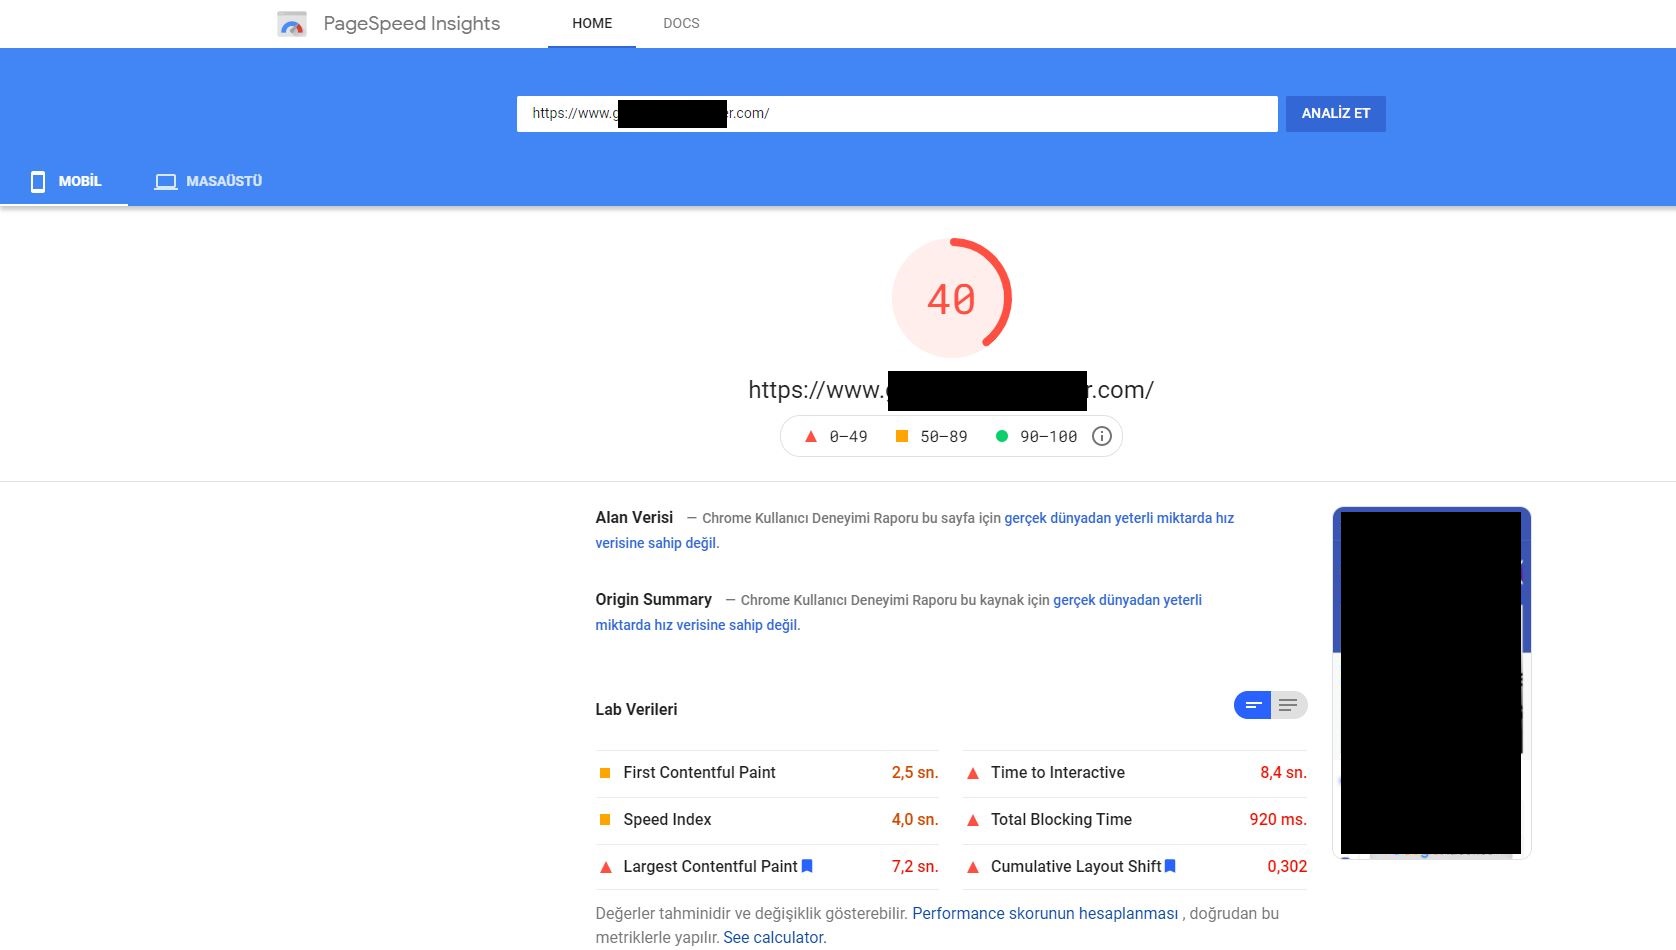This screenshot has width=1676, height=950.
Task: Click the bookmark icon beside Largest Contentful Paint
Action: (807, 866)
